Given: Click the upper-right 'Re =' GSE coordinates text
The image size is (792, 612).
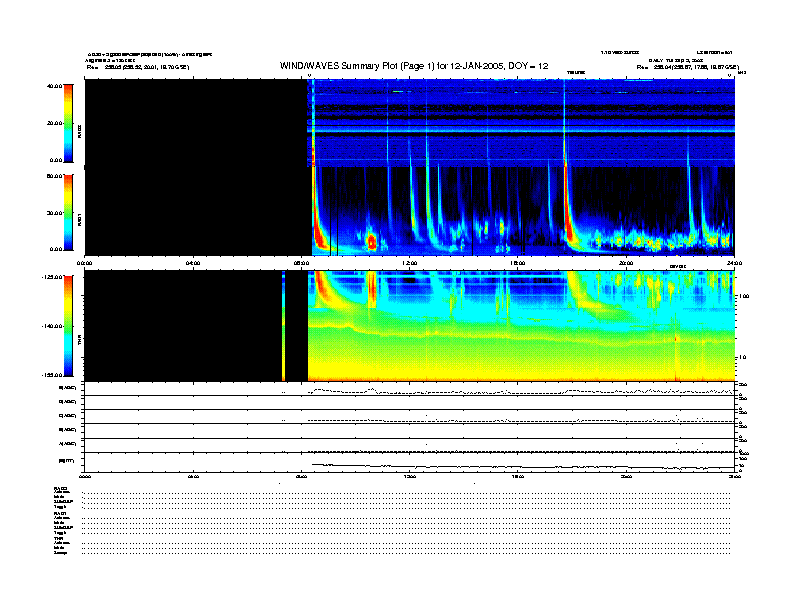Looking at the screenshot, I should click(688, 67).
